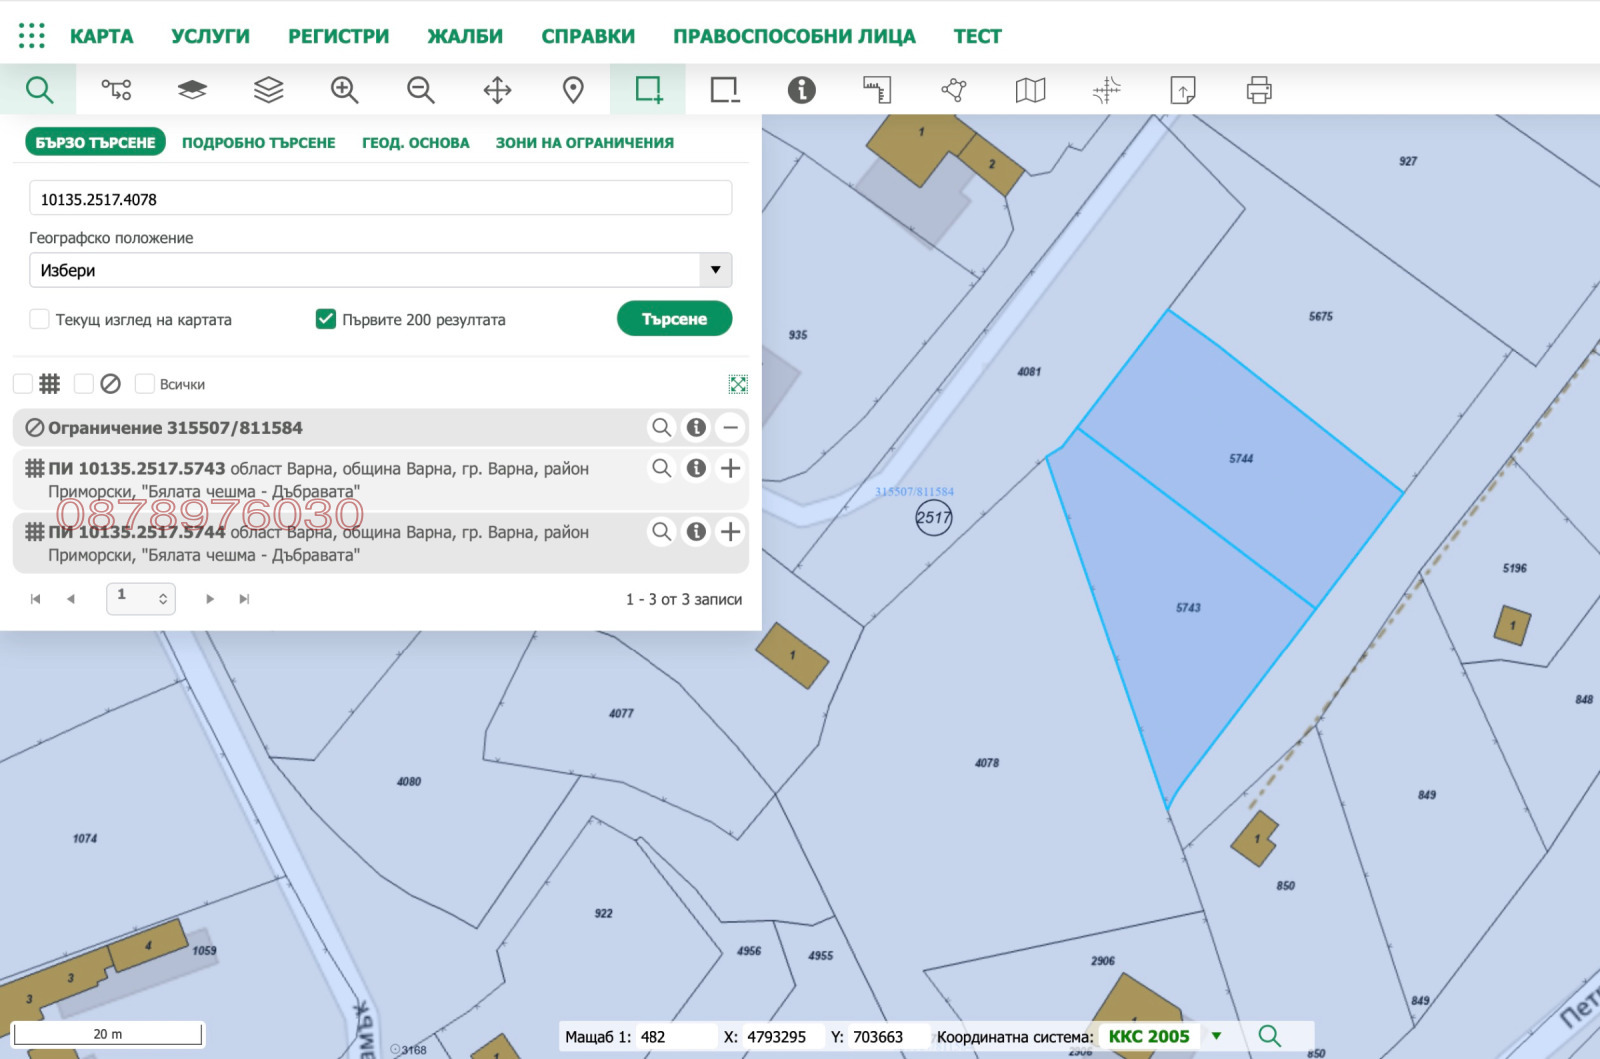Zoom to parcel 10135.2517.5743 result
Viewport: 1600px width, 1059px height.
661,468
